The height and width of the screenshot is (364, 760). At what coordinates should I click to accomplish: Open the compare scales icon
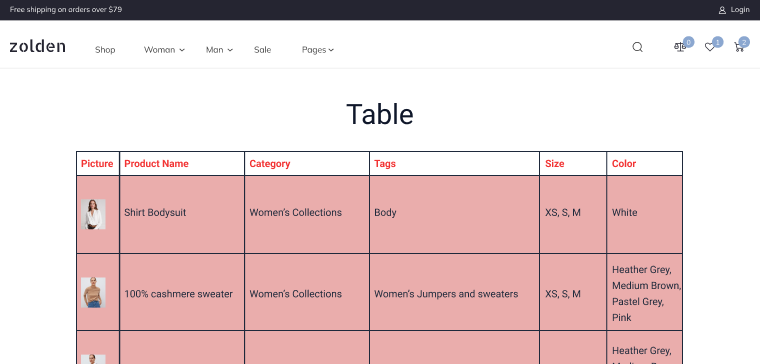point(680,47)
